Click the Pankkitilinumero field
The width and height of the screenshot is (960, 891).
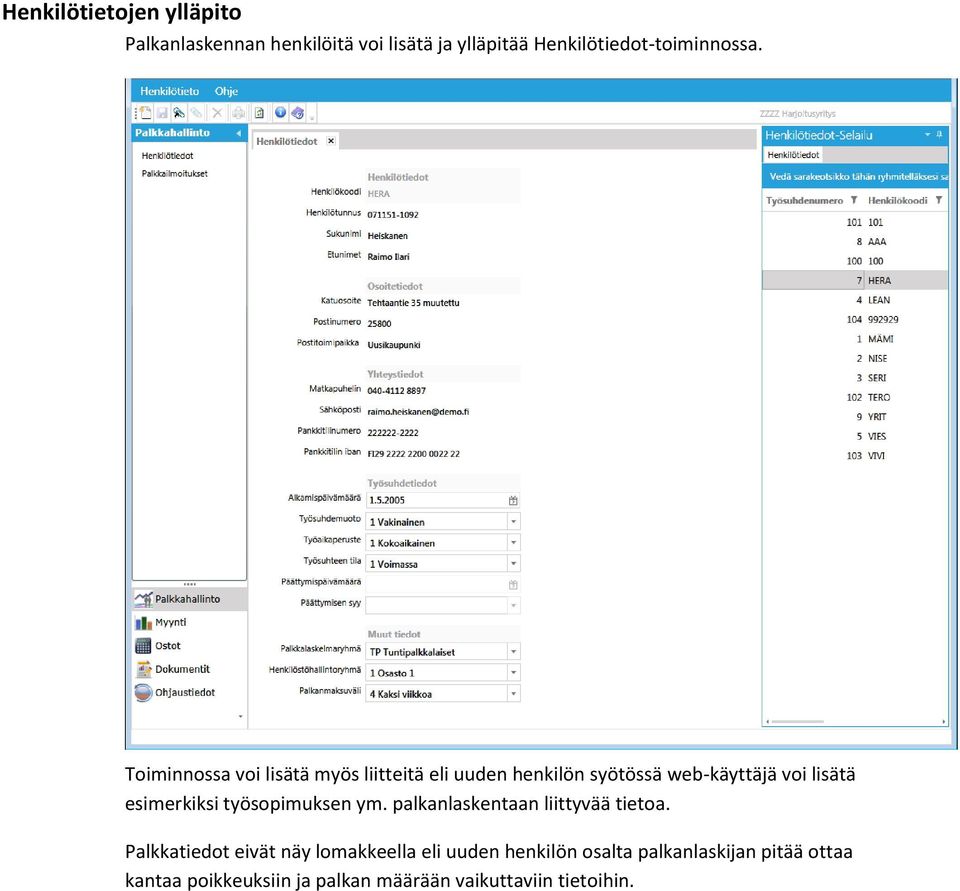(x=443, y=432)
